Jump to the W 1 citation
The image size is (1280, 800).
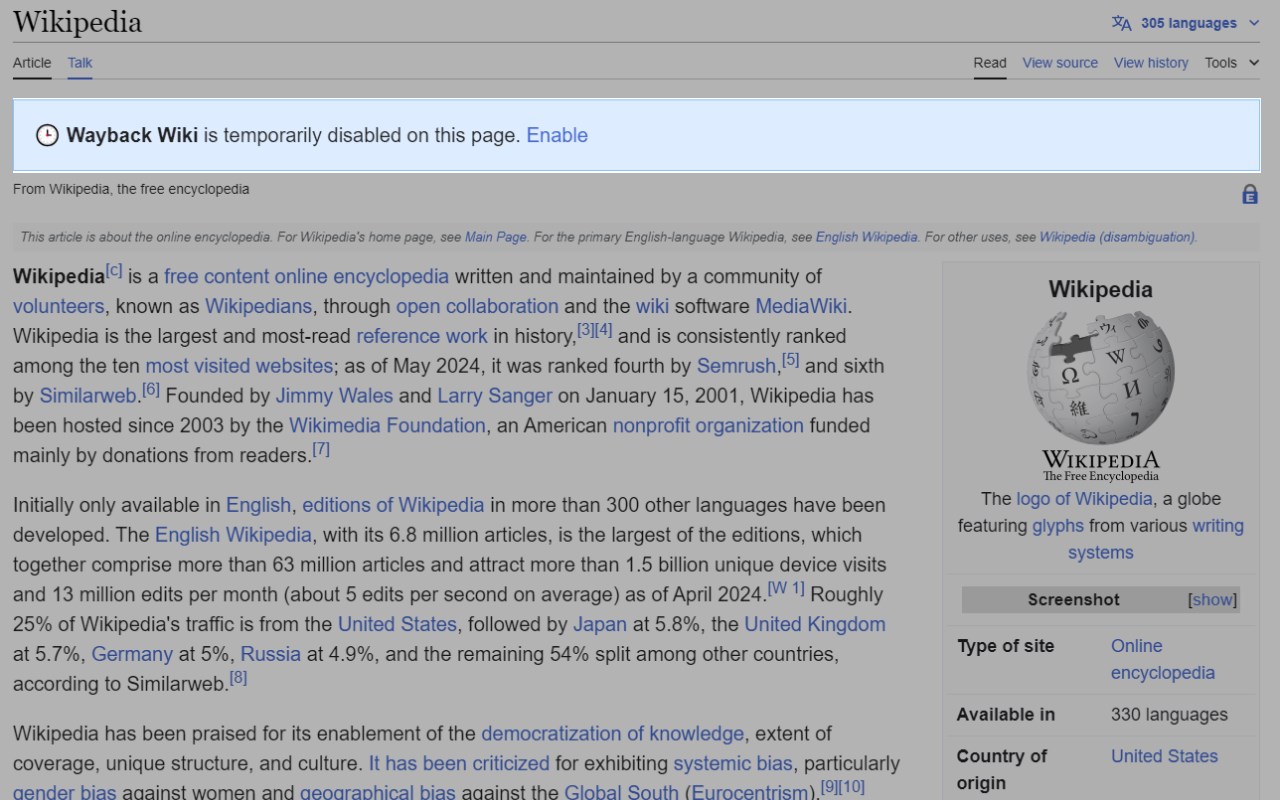click(786, 589)
